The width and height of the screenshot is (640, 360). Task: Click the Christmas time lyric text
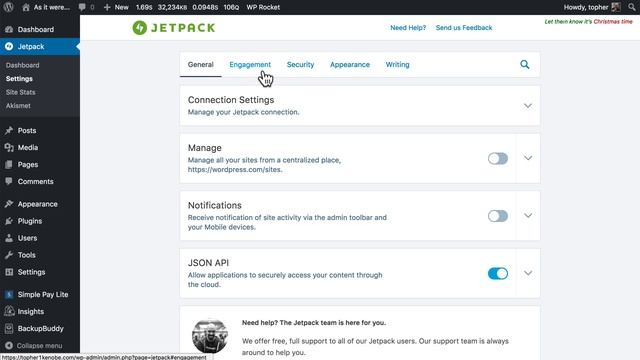coord(588,22)
